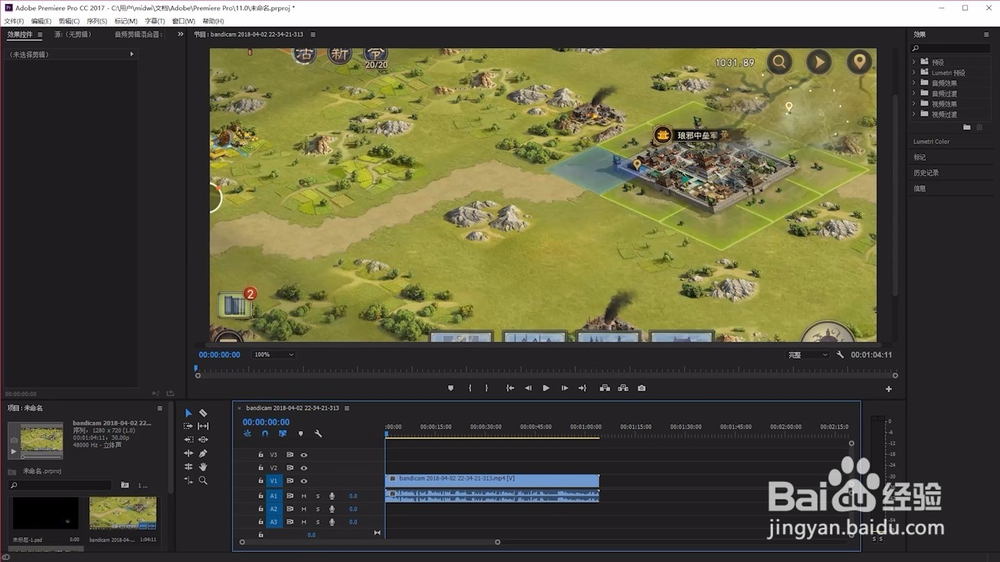Screen dimensions: 1000x562
Task: Open the playback resolution dropdown
Action: 807,355
